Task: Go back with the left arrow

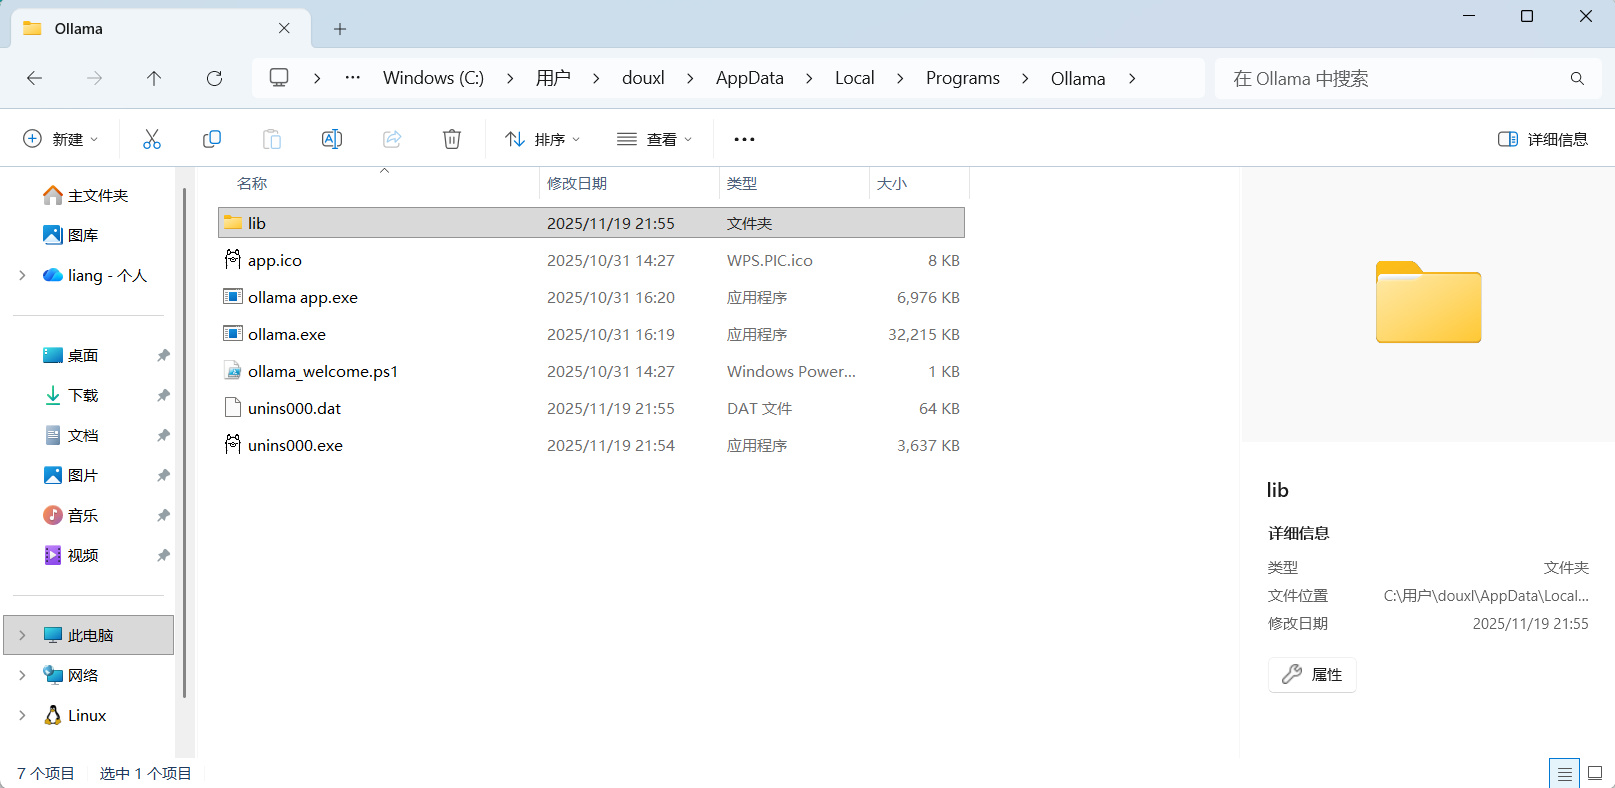Action: [34, 78]
